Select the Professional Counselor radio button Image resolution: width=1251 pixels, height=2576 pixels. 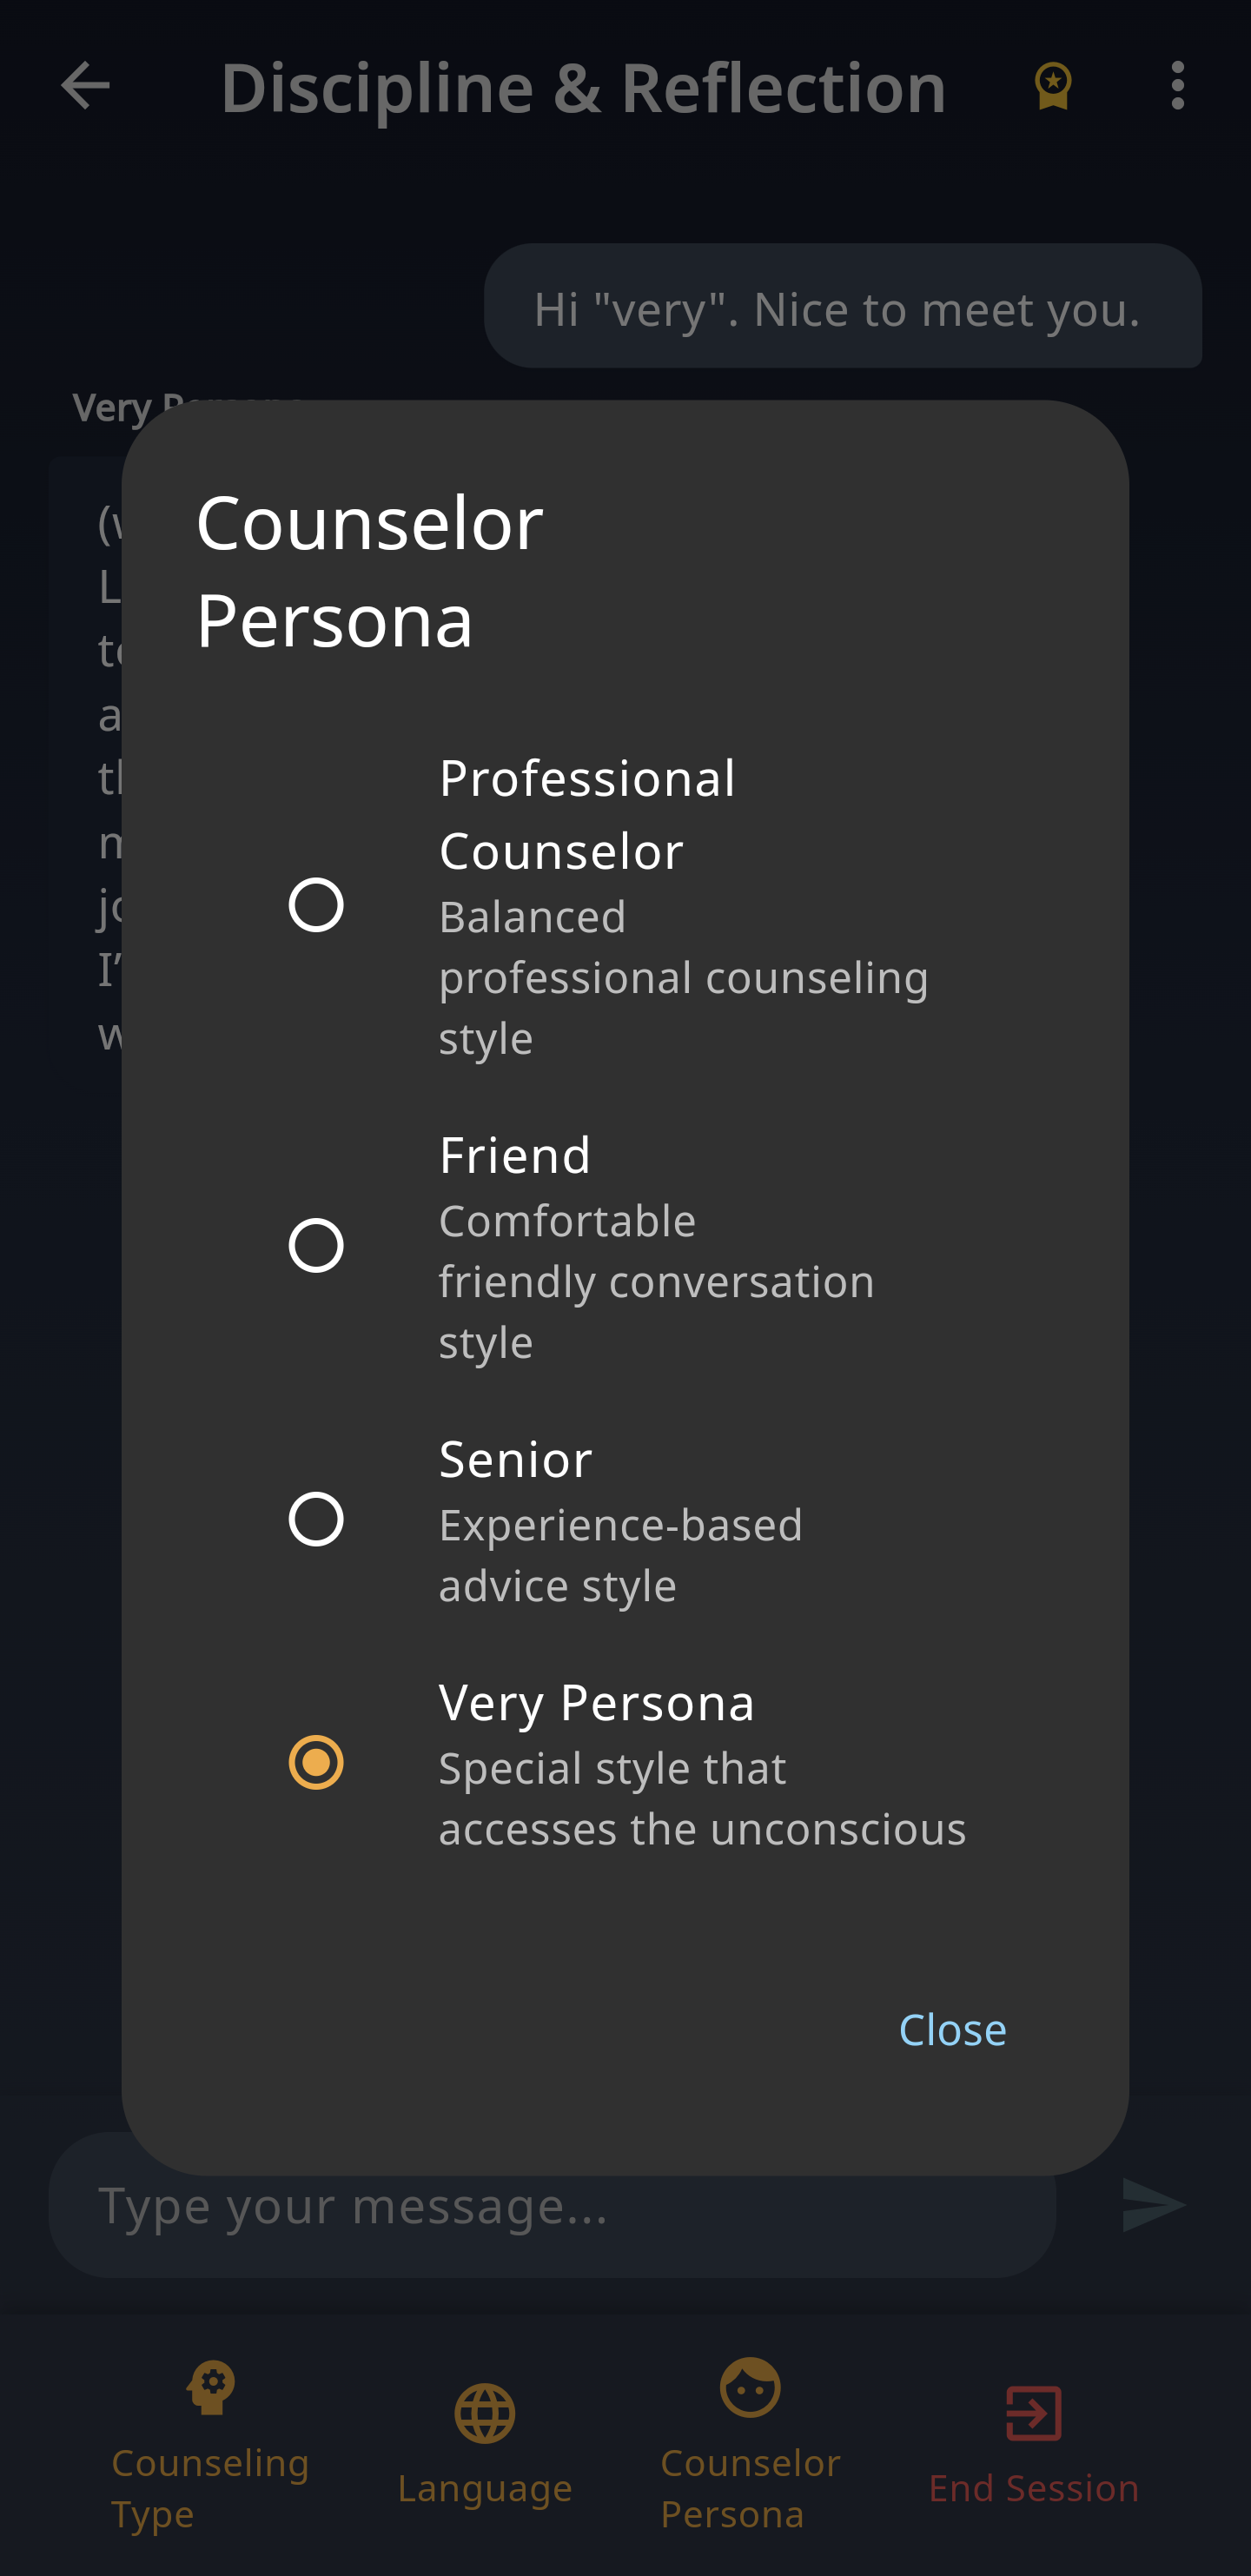(316, 905)
